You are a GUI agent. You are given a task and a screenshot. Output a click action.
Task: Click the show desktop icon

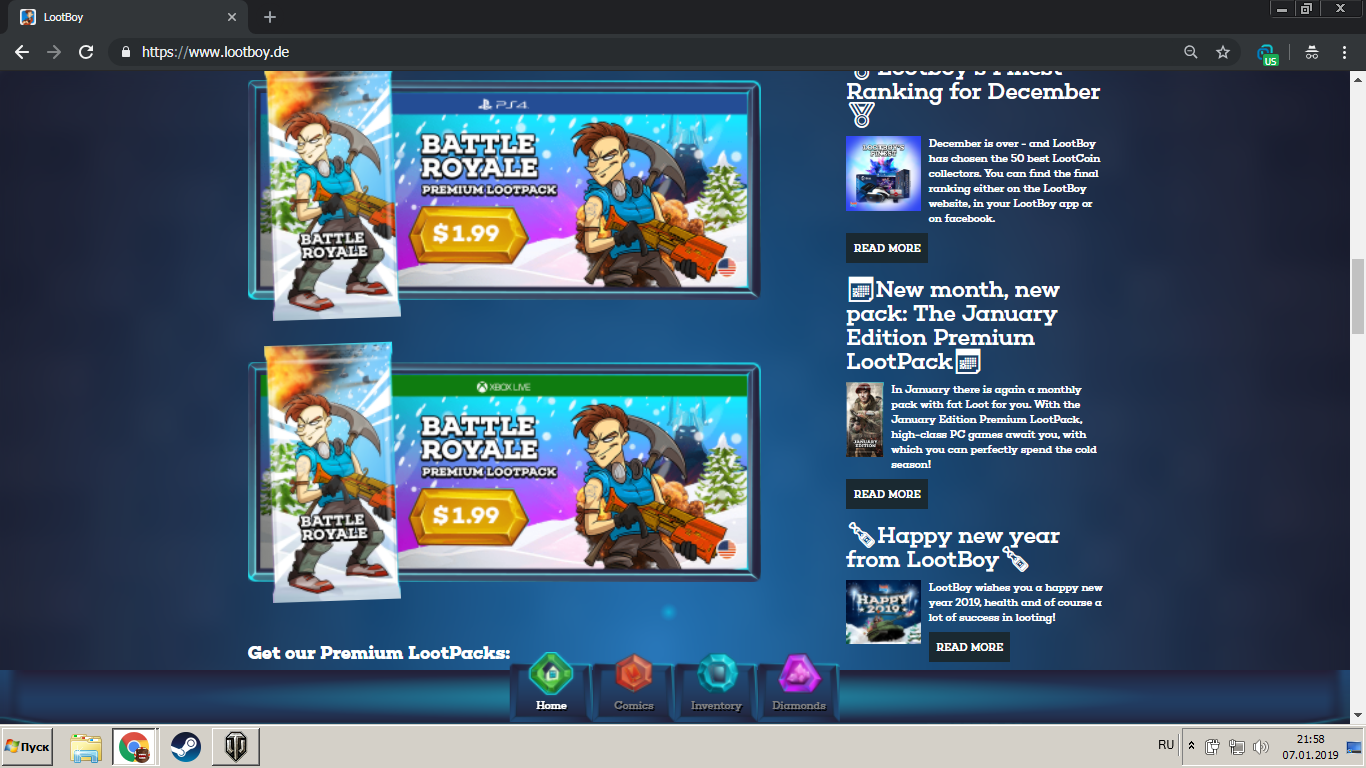click(1355, 747)
